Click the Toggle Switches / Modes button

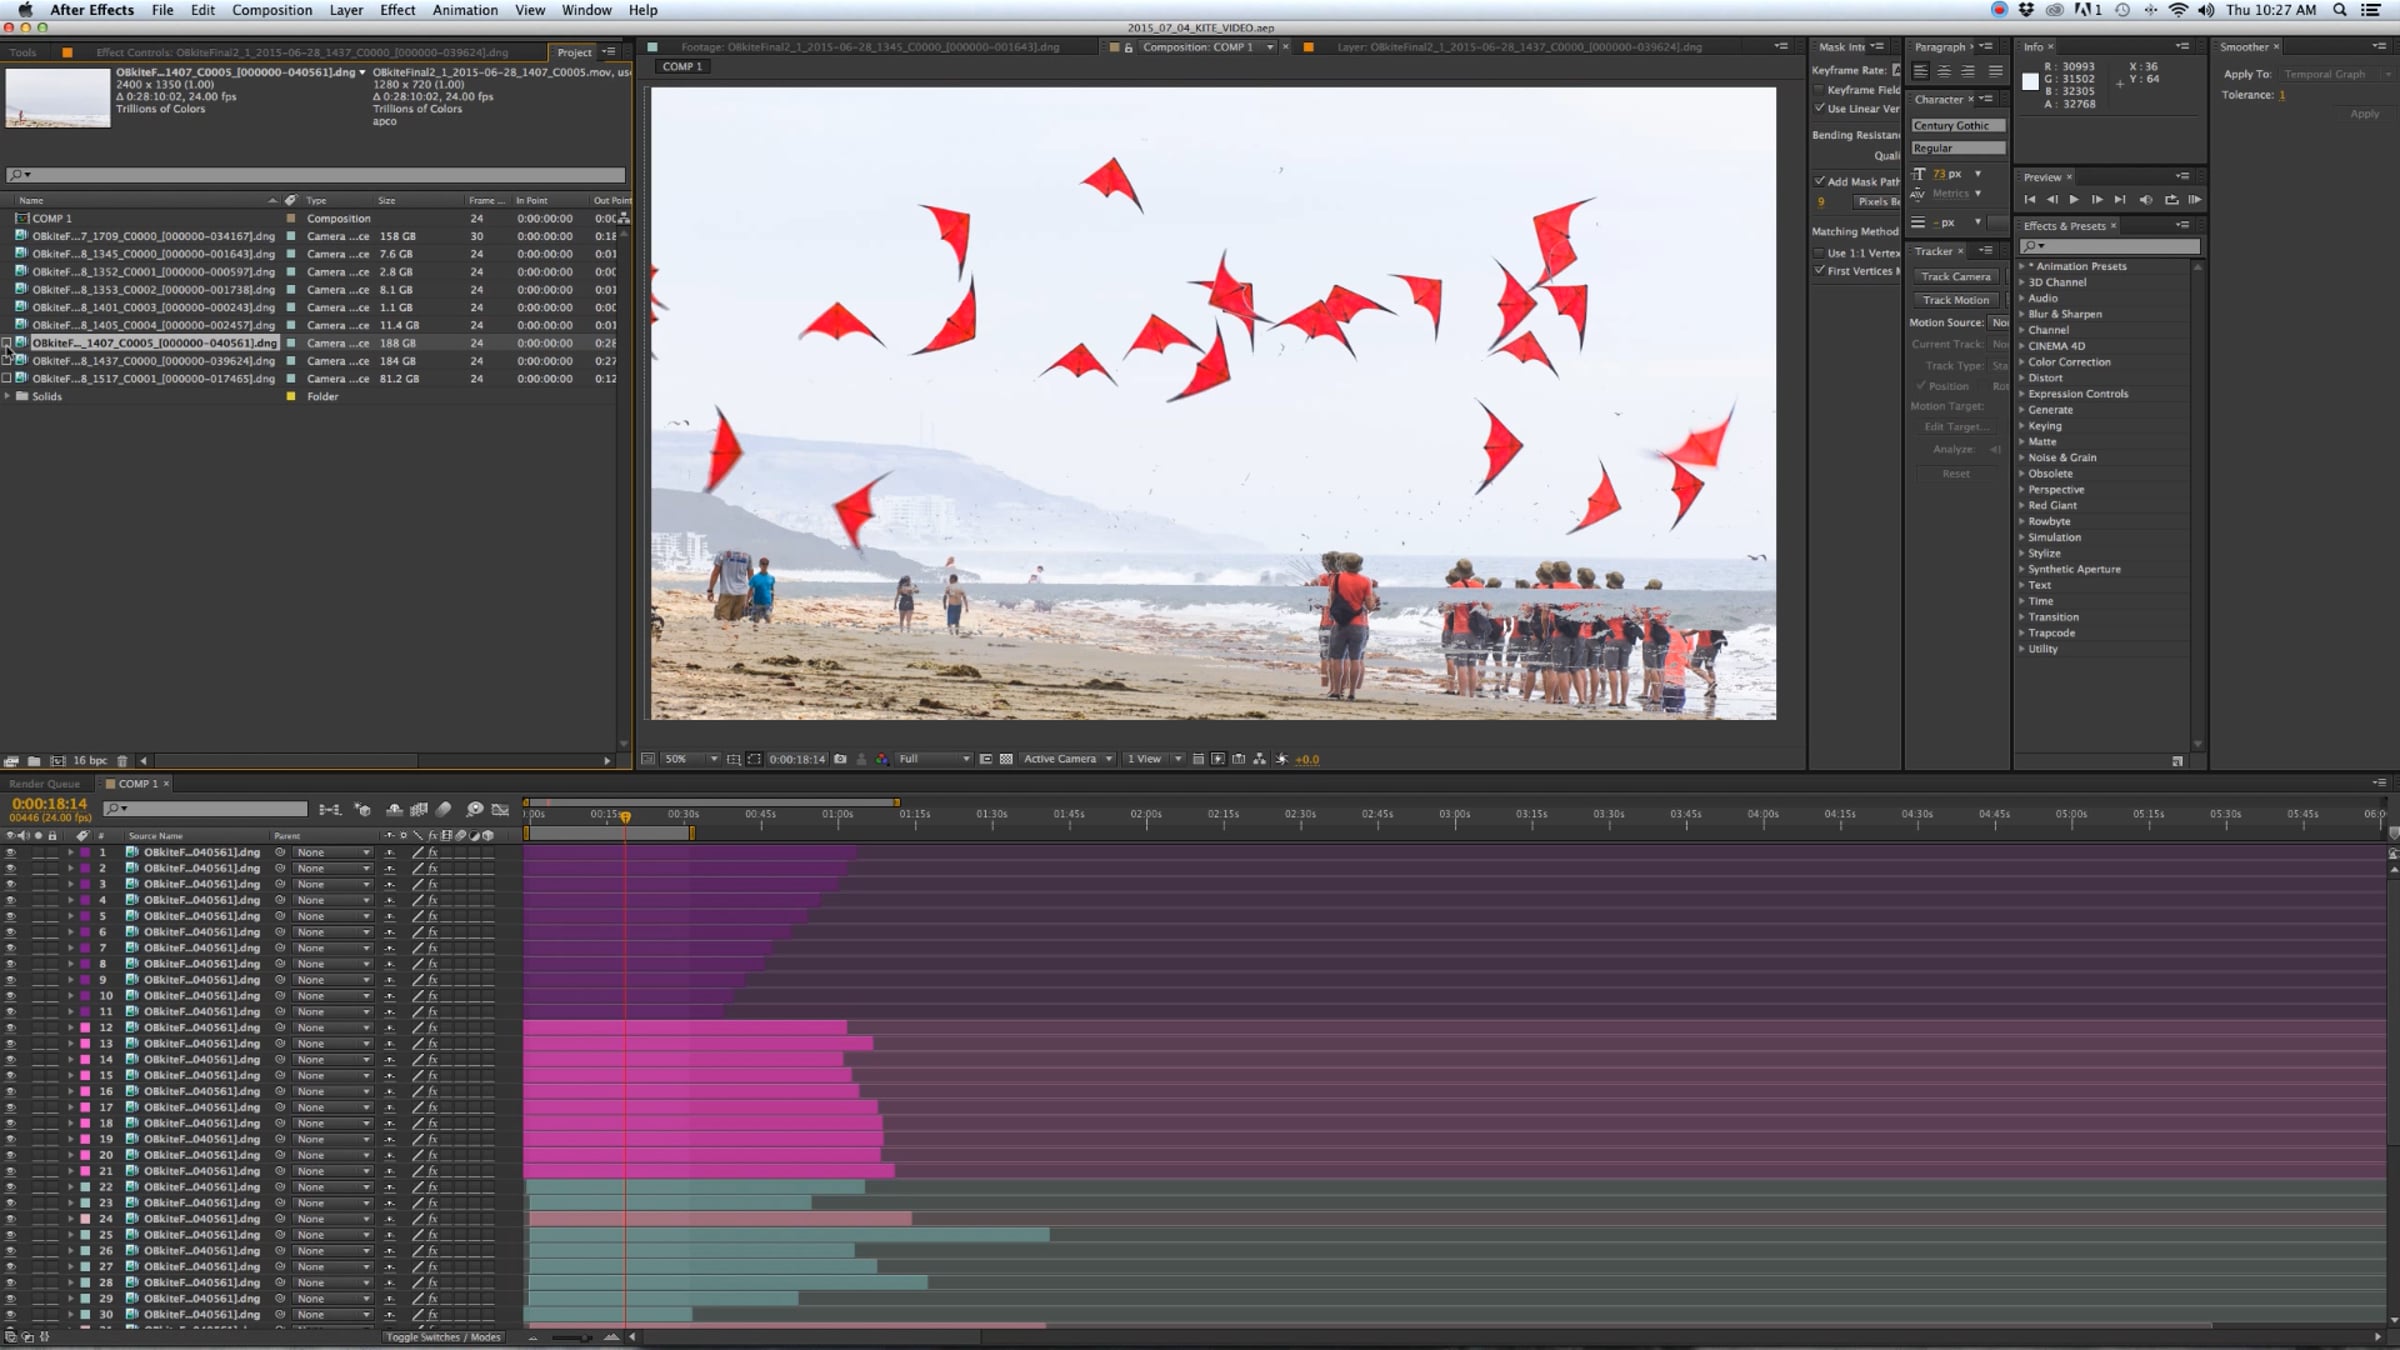(443, 1337)
